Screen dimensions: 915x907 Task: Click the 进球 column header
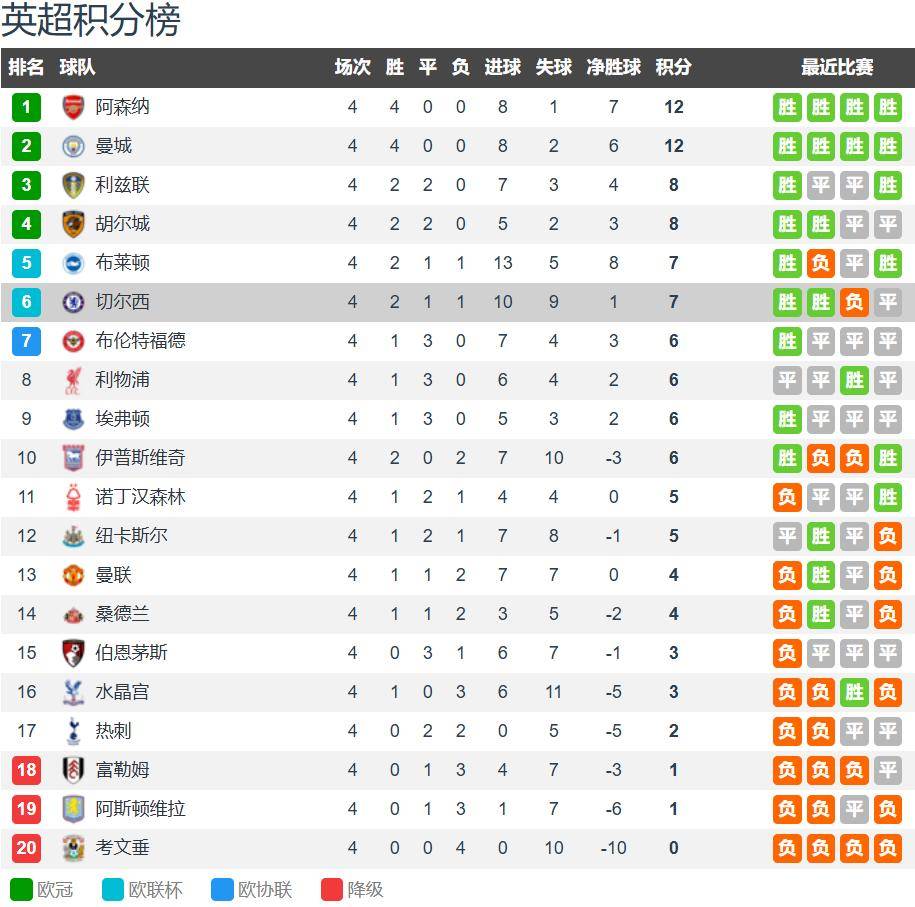[x=502, y=67]
